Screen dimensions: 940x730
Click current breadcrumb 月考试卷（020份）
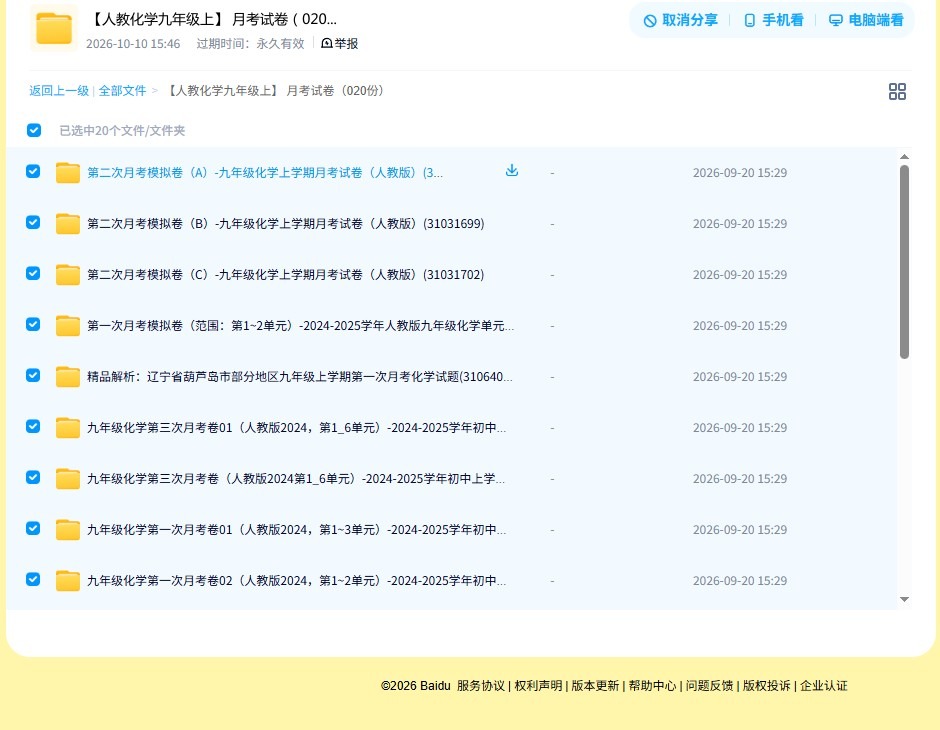(x=275, y=91)
